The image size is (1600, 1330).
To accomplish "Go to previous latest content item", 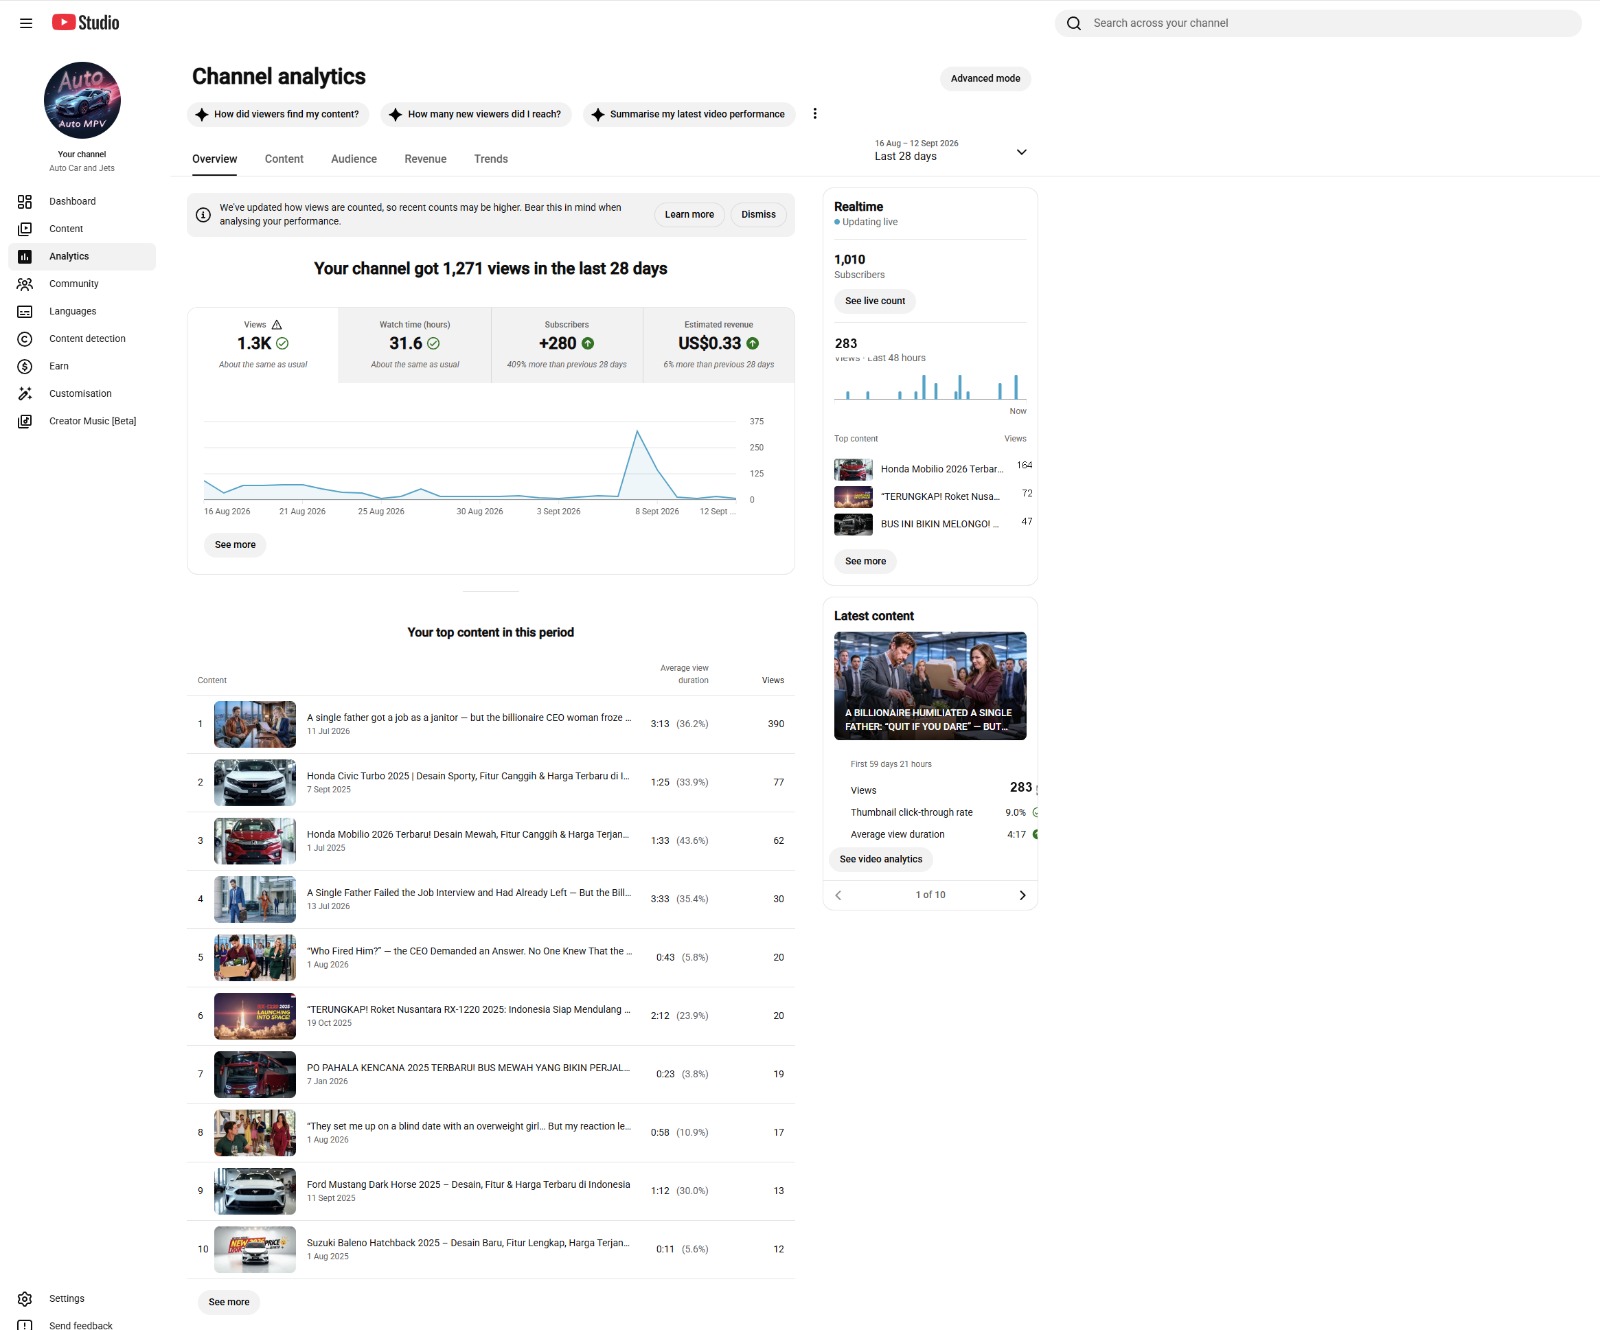I will [838, 895].
